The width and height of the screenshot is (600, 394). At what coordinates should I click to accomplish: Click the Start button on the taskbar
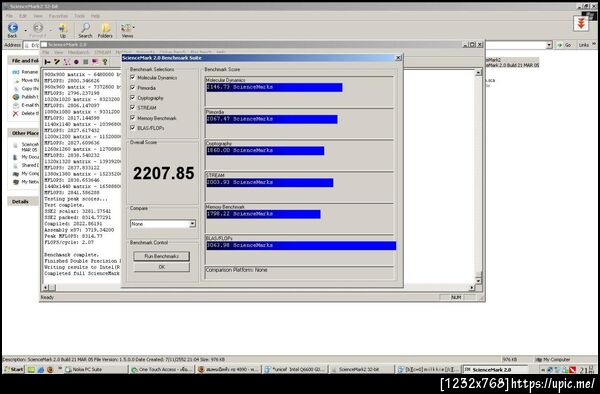tap(14, 370)
